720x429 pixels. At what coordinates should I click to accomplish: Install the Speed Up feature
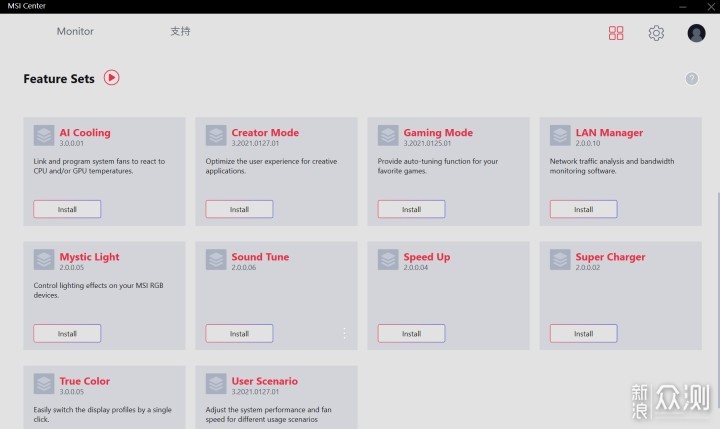point(411,333)
